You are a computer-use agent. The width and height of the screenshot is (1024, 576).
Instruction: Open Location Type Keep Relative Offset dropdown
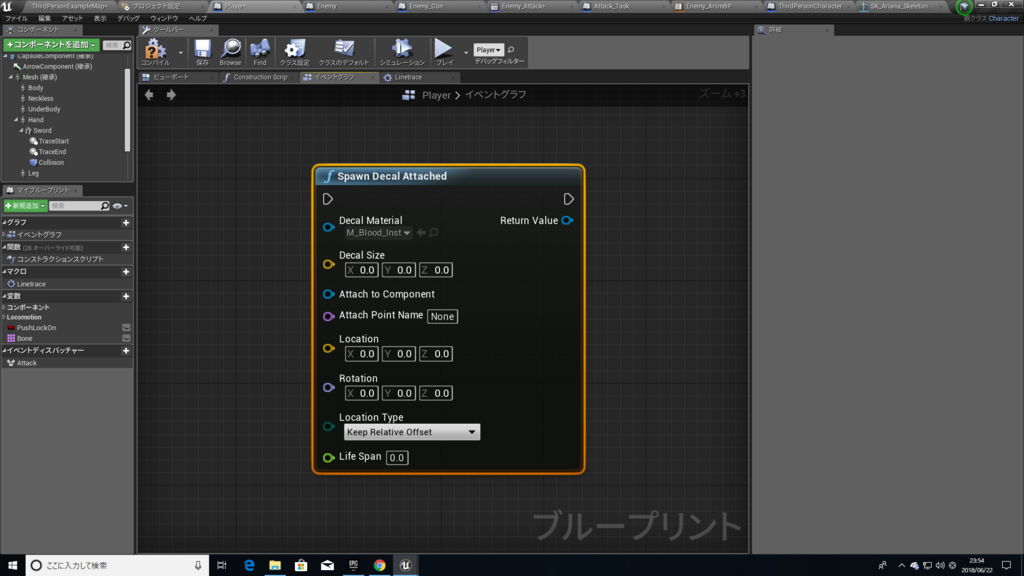[x=411, y=432]
